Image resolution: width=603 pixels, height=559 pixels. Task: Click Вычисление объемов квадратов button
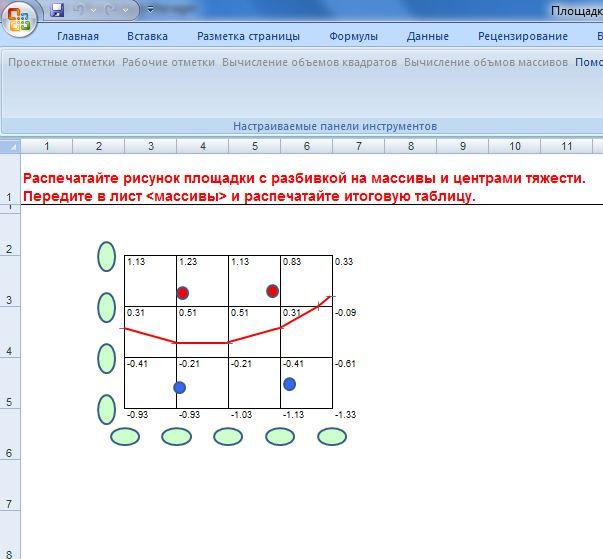(309, 62)
